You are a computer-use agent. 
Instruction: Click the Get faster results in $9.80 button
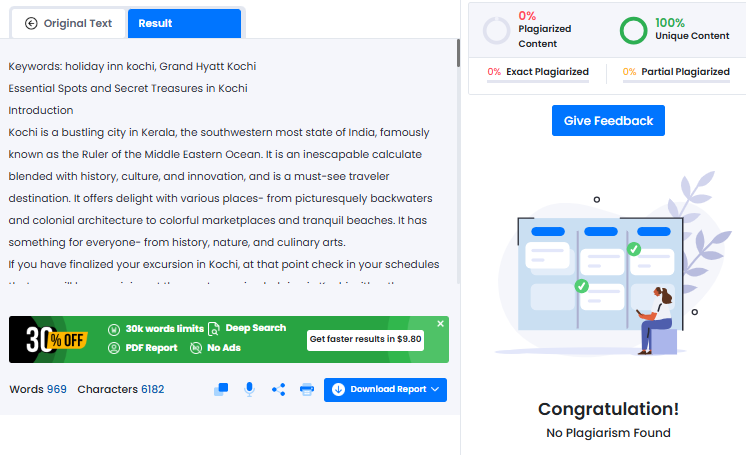(366, 339)
